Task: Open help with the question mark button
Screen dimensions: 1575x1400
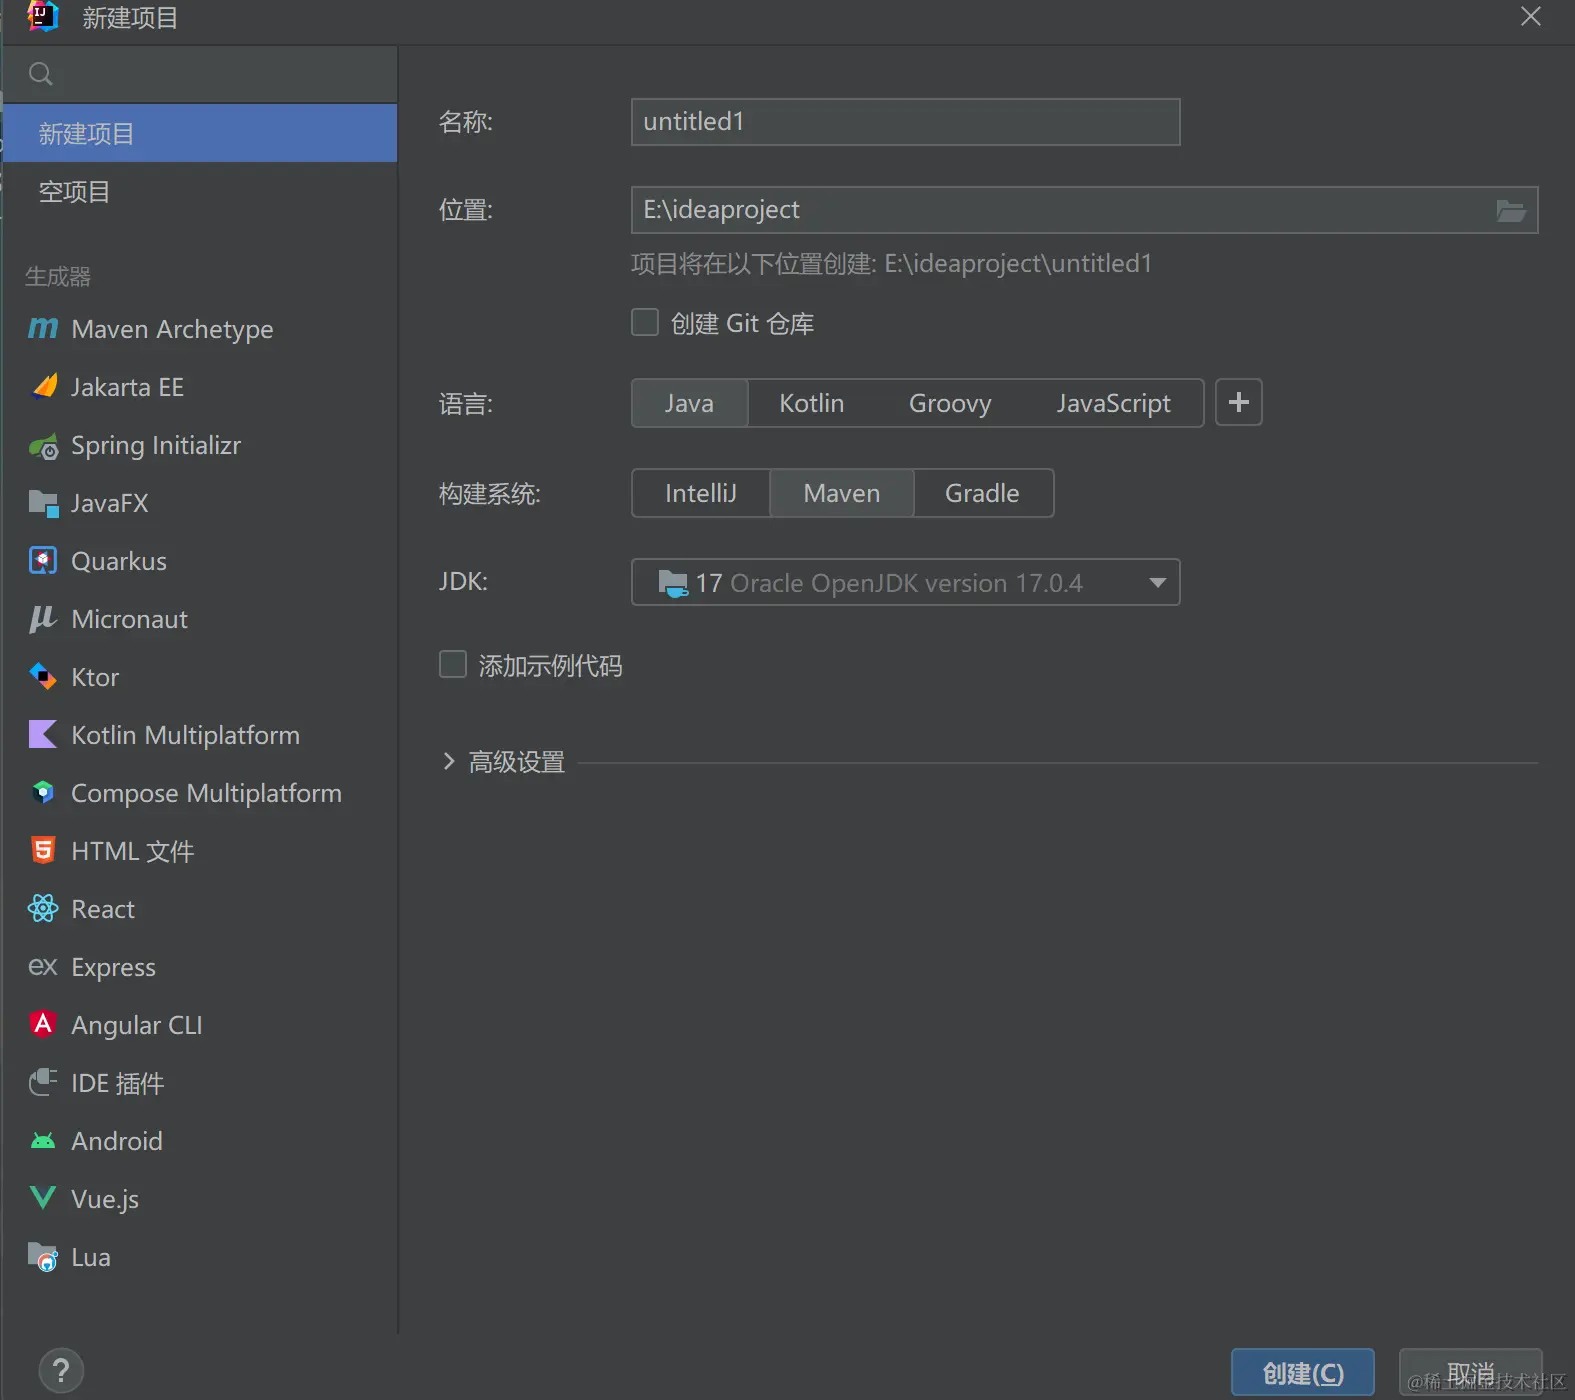Action: (x=61, y=1371)
